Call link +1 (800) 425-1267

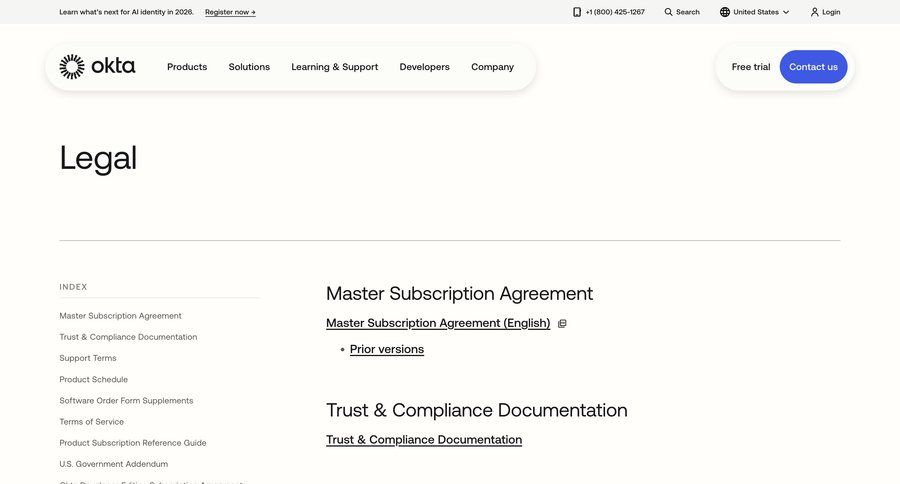coord(615,12)
